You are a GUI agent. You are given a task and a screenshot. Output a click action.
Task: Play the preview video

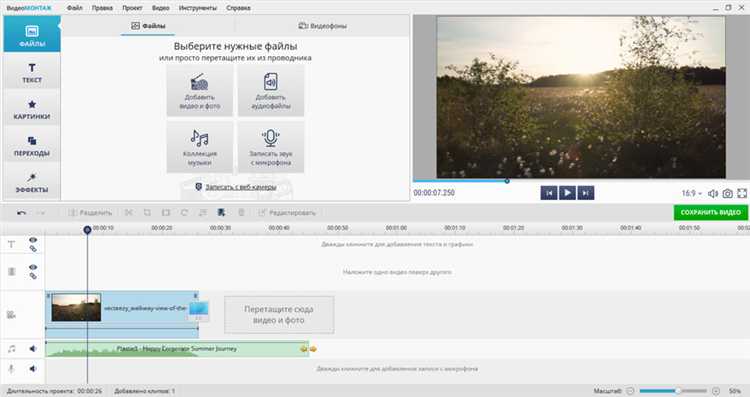[567, 193]
